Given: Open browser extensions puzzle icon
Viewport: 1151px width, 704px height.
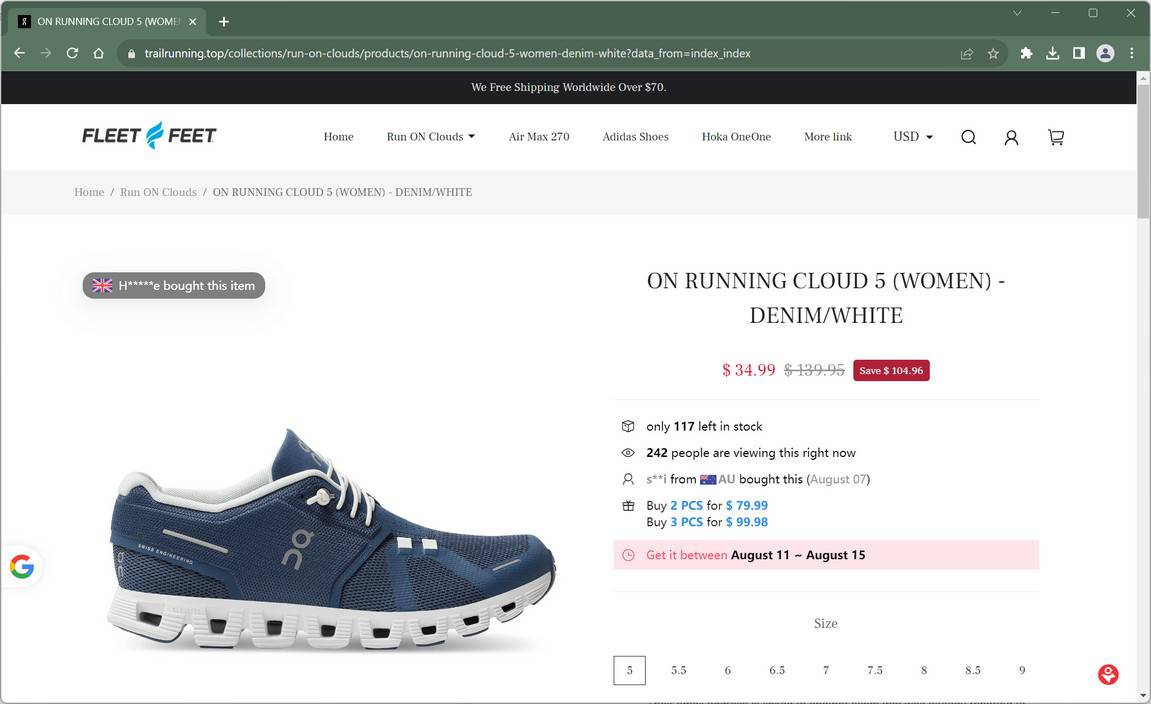Looking at the screenshot, I should tap(1026, 53).
